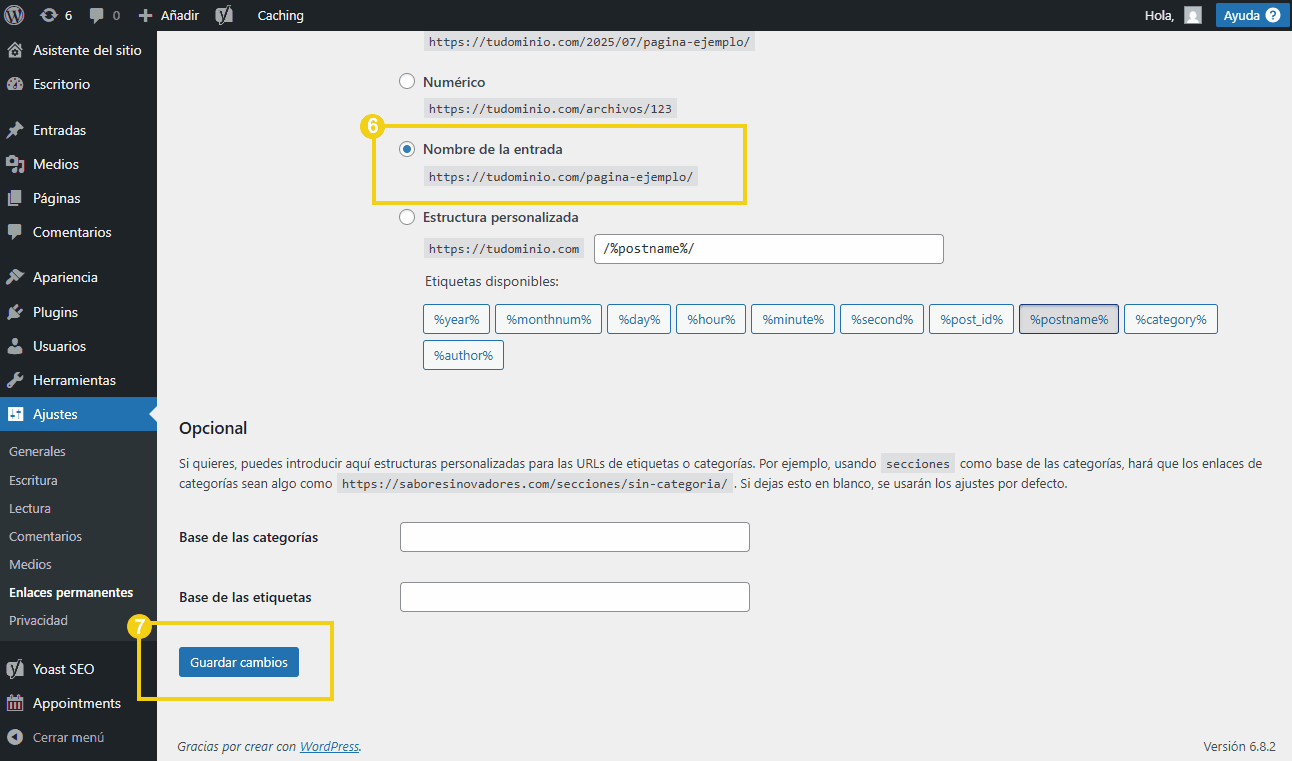Open the Generales settings submenu item
Screen dimensions: 1292x761
(37, 451)
